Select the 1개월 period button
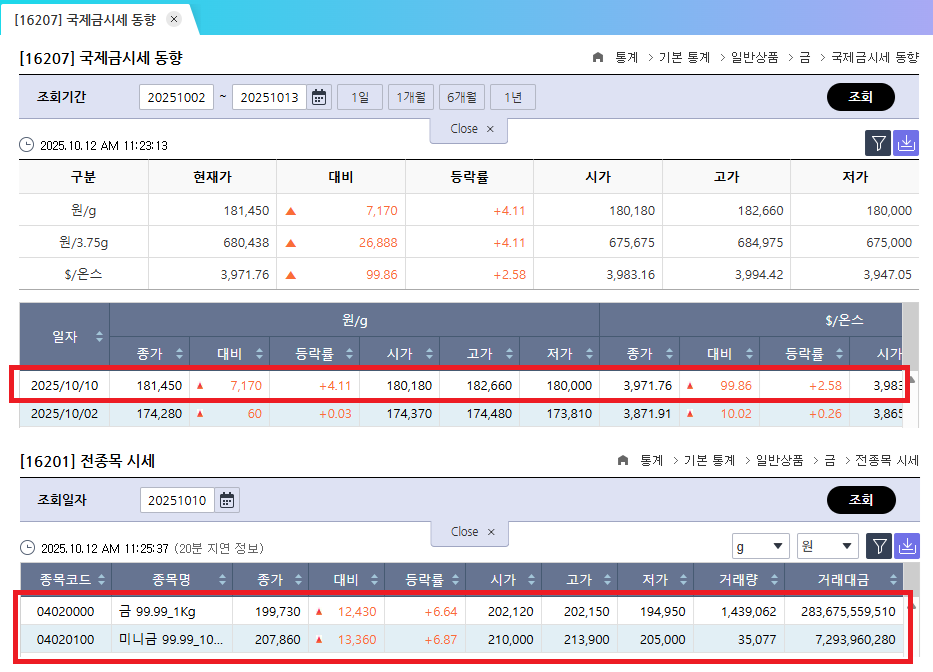 pos(410,99)
